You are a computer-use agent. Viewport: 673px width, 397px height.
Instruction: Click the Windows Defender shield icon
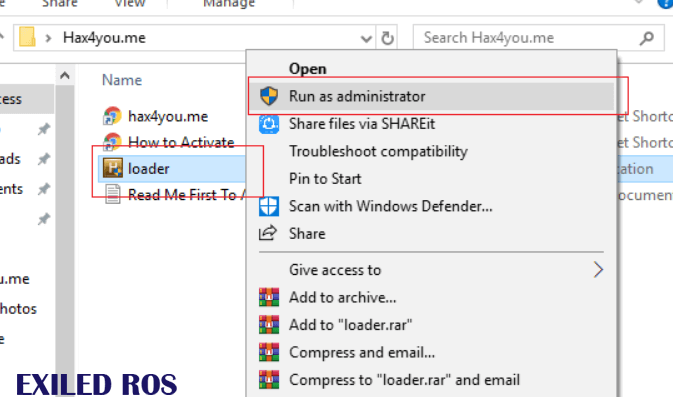coord(269,206)
